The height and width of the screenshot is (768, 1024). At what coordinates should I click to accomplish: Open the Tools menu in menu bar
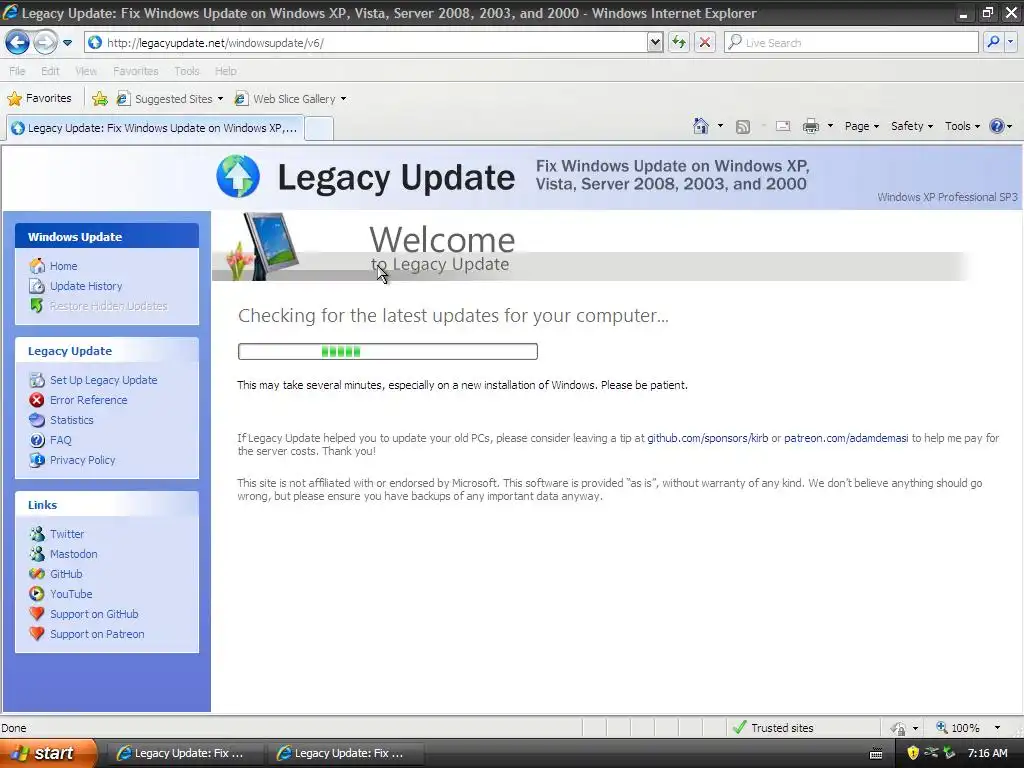click(x=186, y=71)
